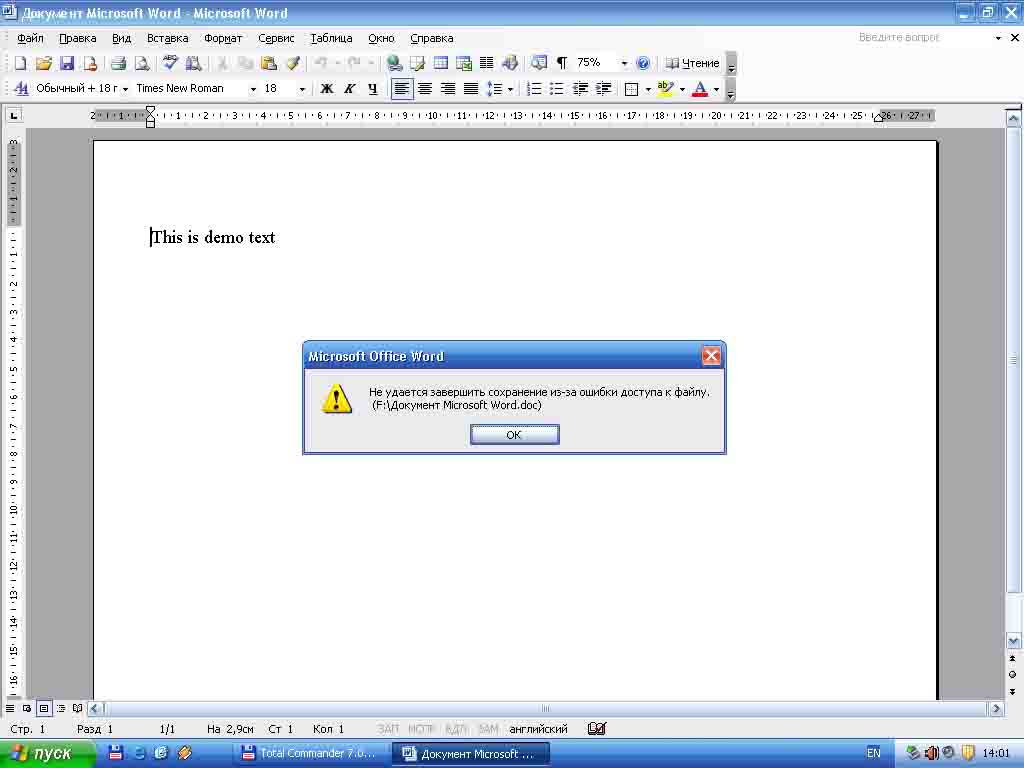Open the Times New Roman font dropdown

253,89
